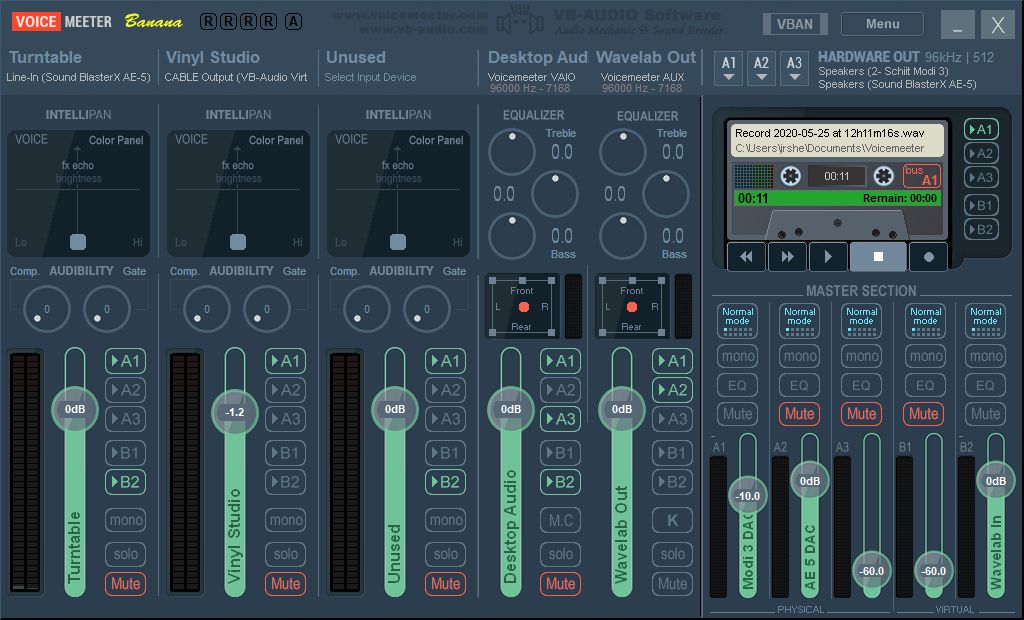
Task: Open Turntable Color Panel mode
Action: coord(116,140)
